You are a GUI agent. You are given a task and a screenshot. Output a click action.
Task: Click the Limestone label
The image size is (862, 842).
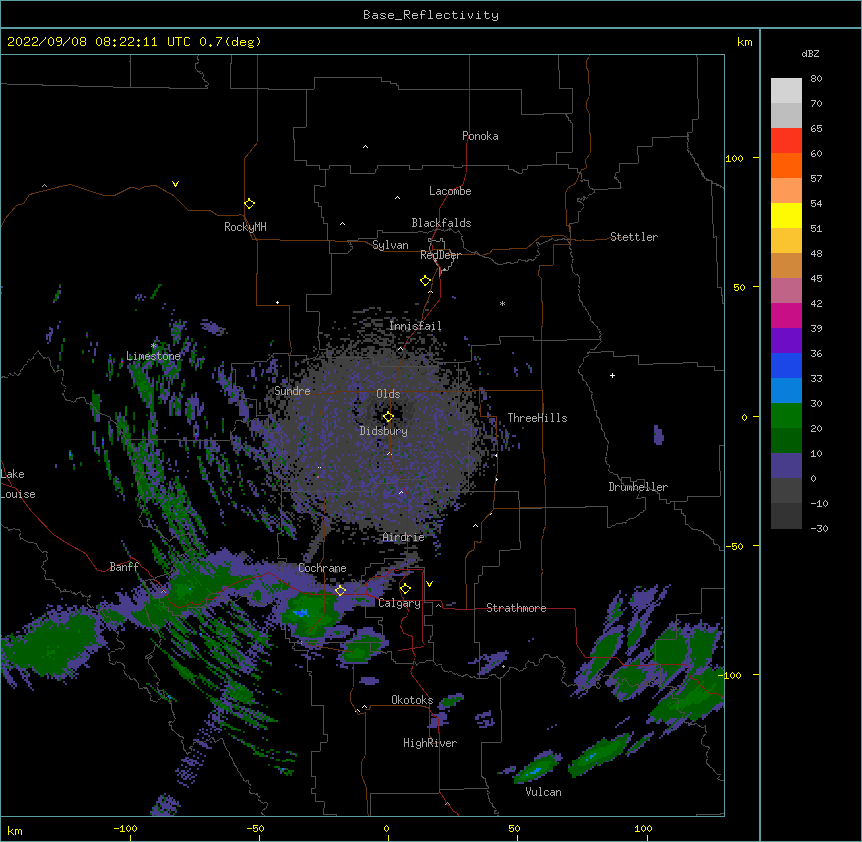(153, 356)
